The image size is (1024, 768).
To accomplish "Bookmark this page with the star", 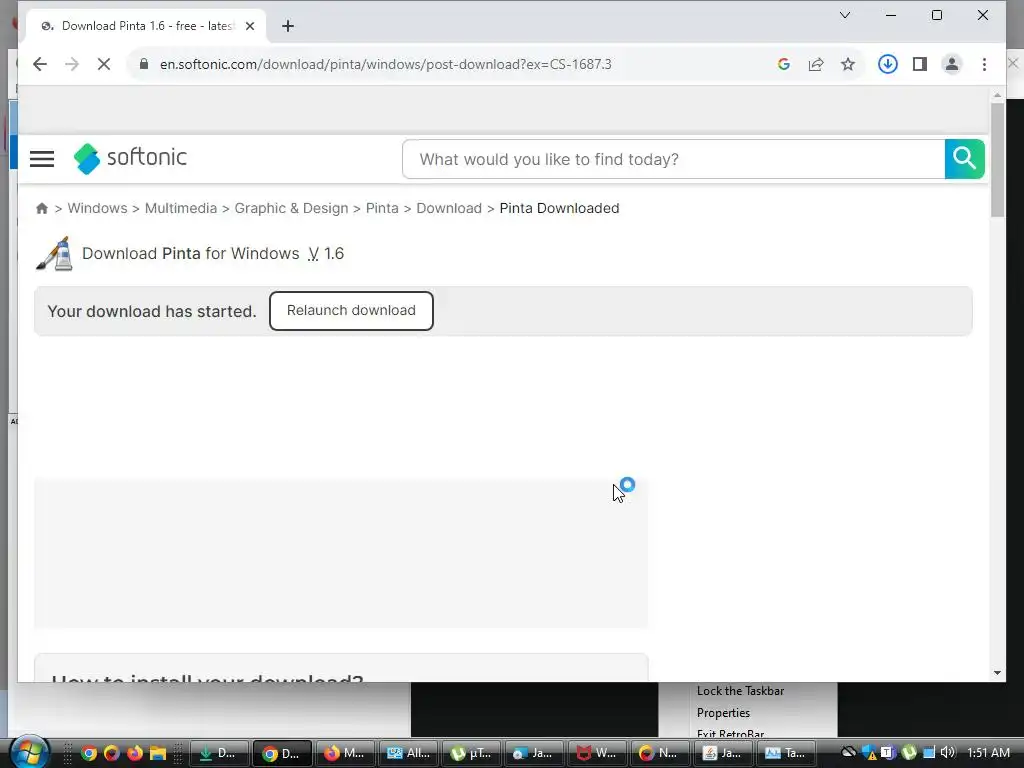I will click(848, 64).
